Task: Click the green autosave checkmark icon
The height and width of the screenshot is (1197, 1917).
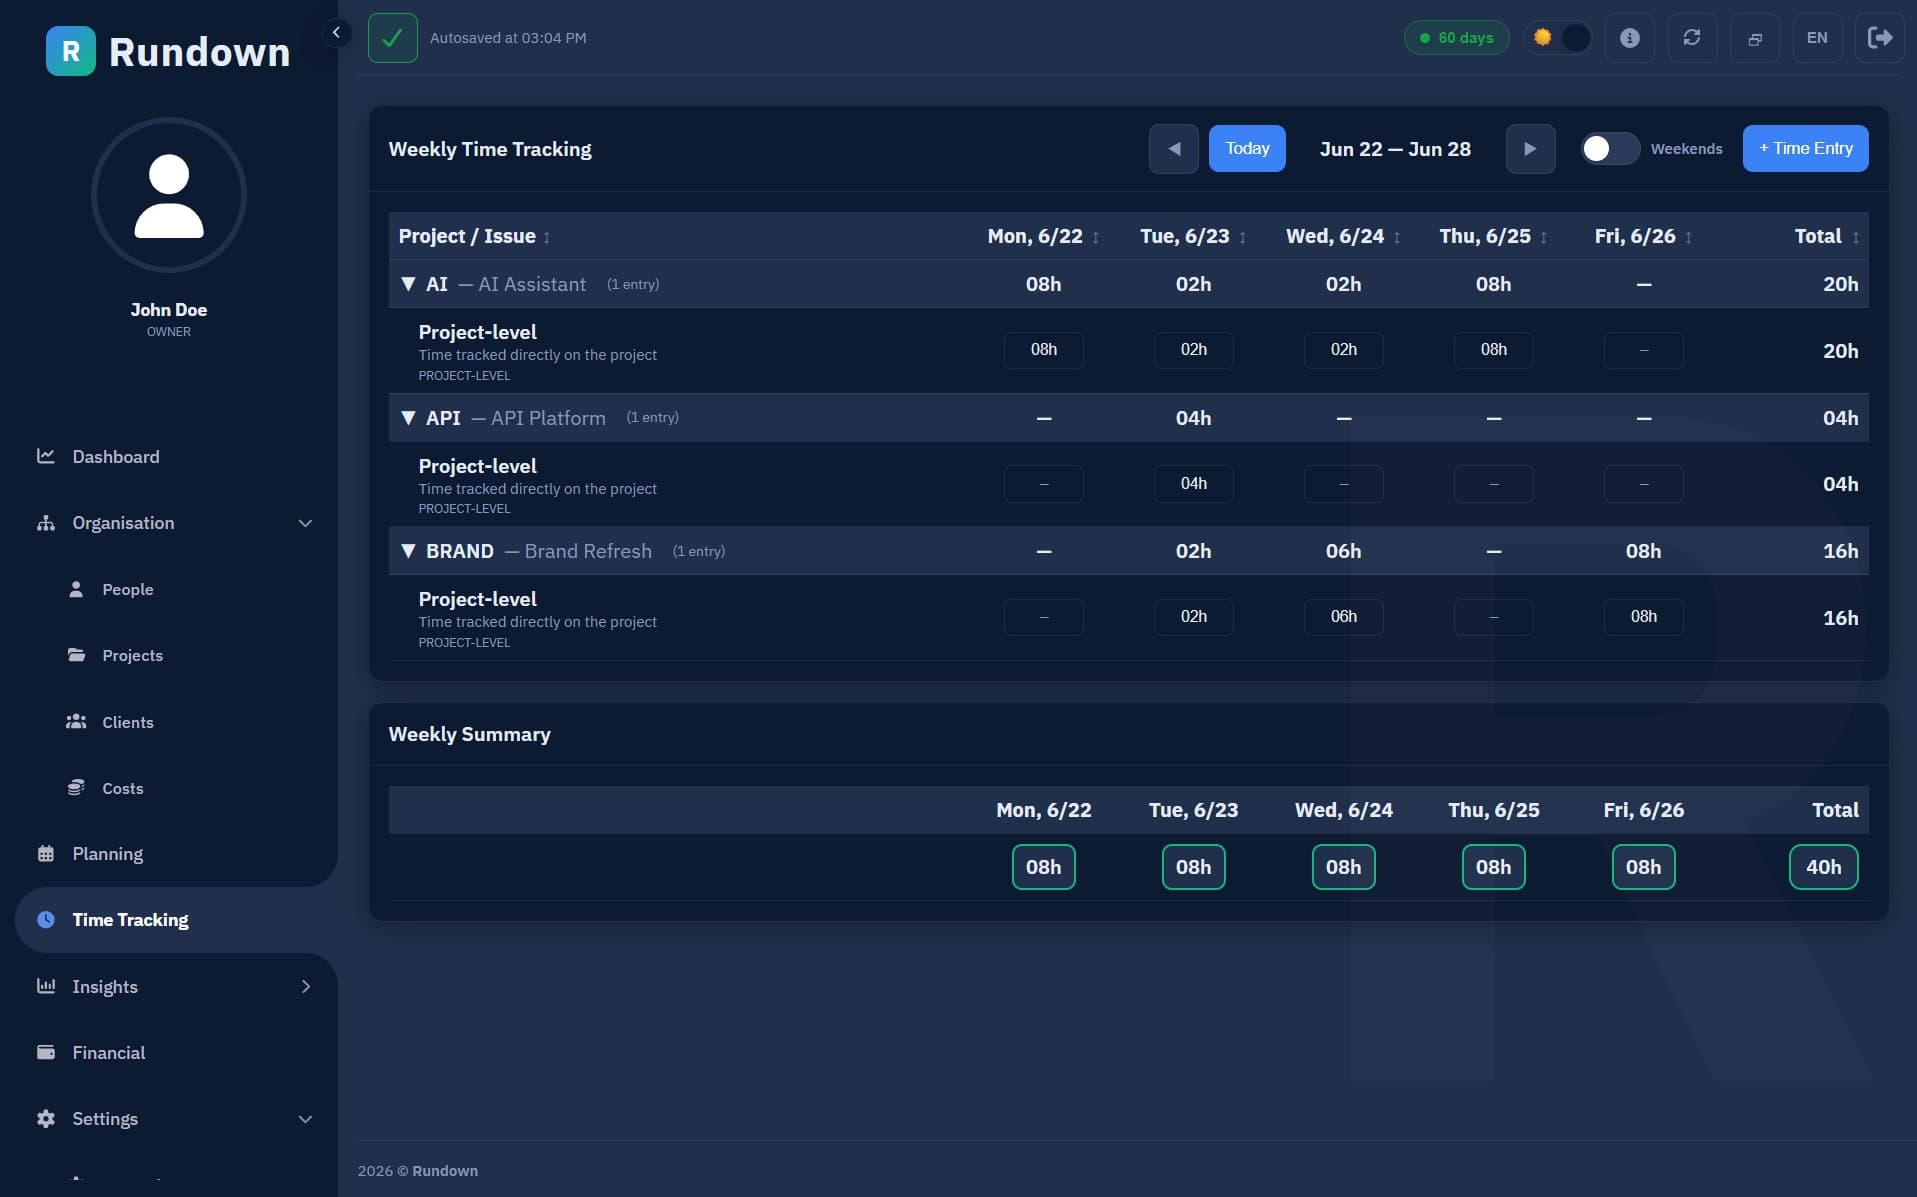Action: point(393,38)
